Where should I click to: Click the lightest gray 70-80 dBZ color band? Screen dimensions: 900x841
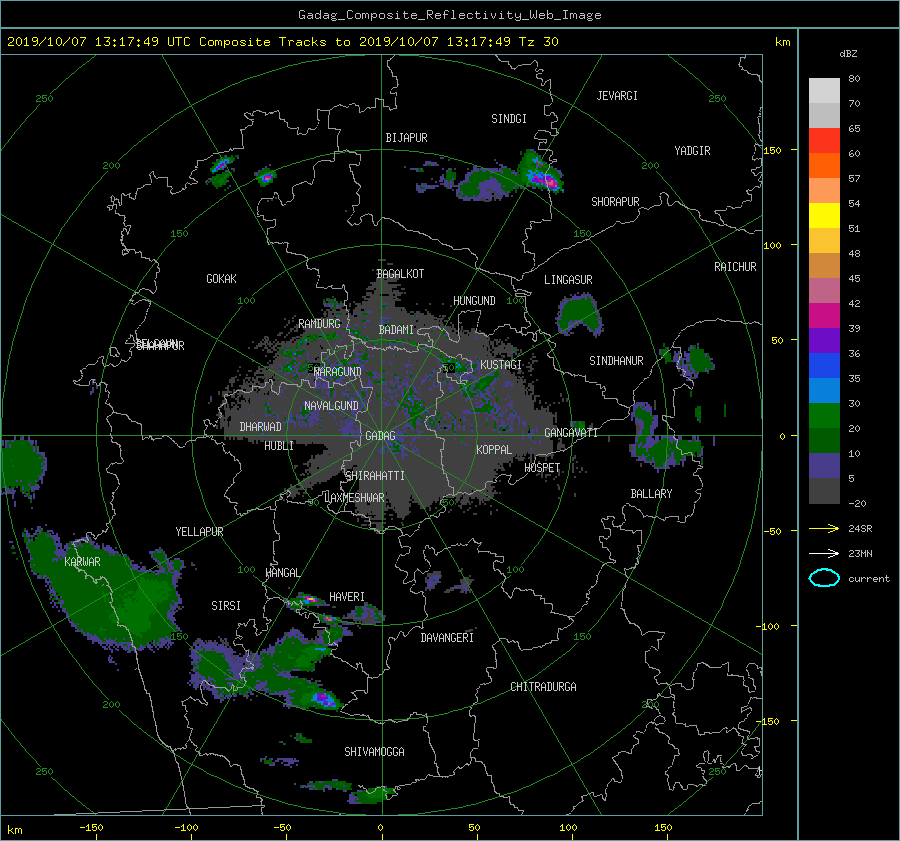point(824,91)
